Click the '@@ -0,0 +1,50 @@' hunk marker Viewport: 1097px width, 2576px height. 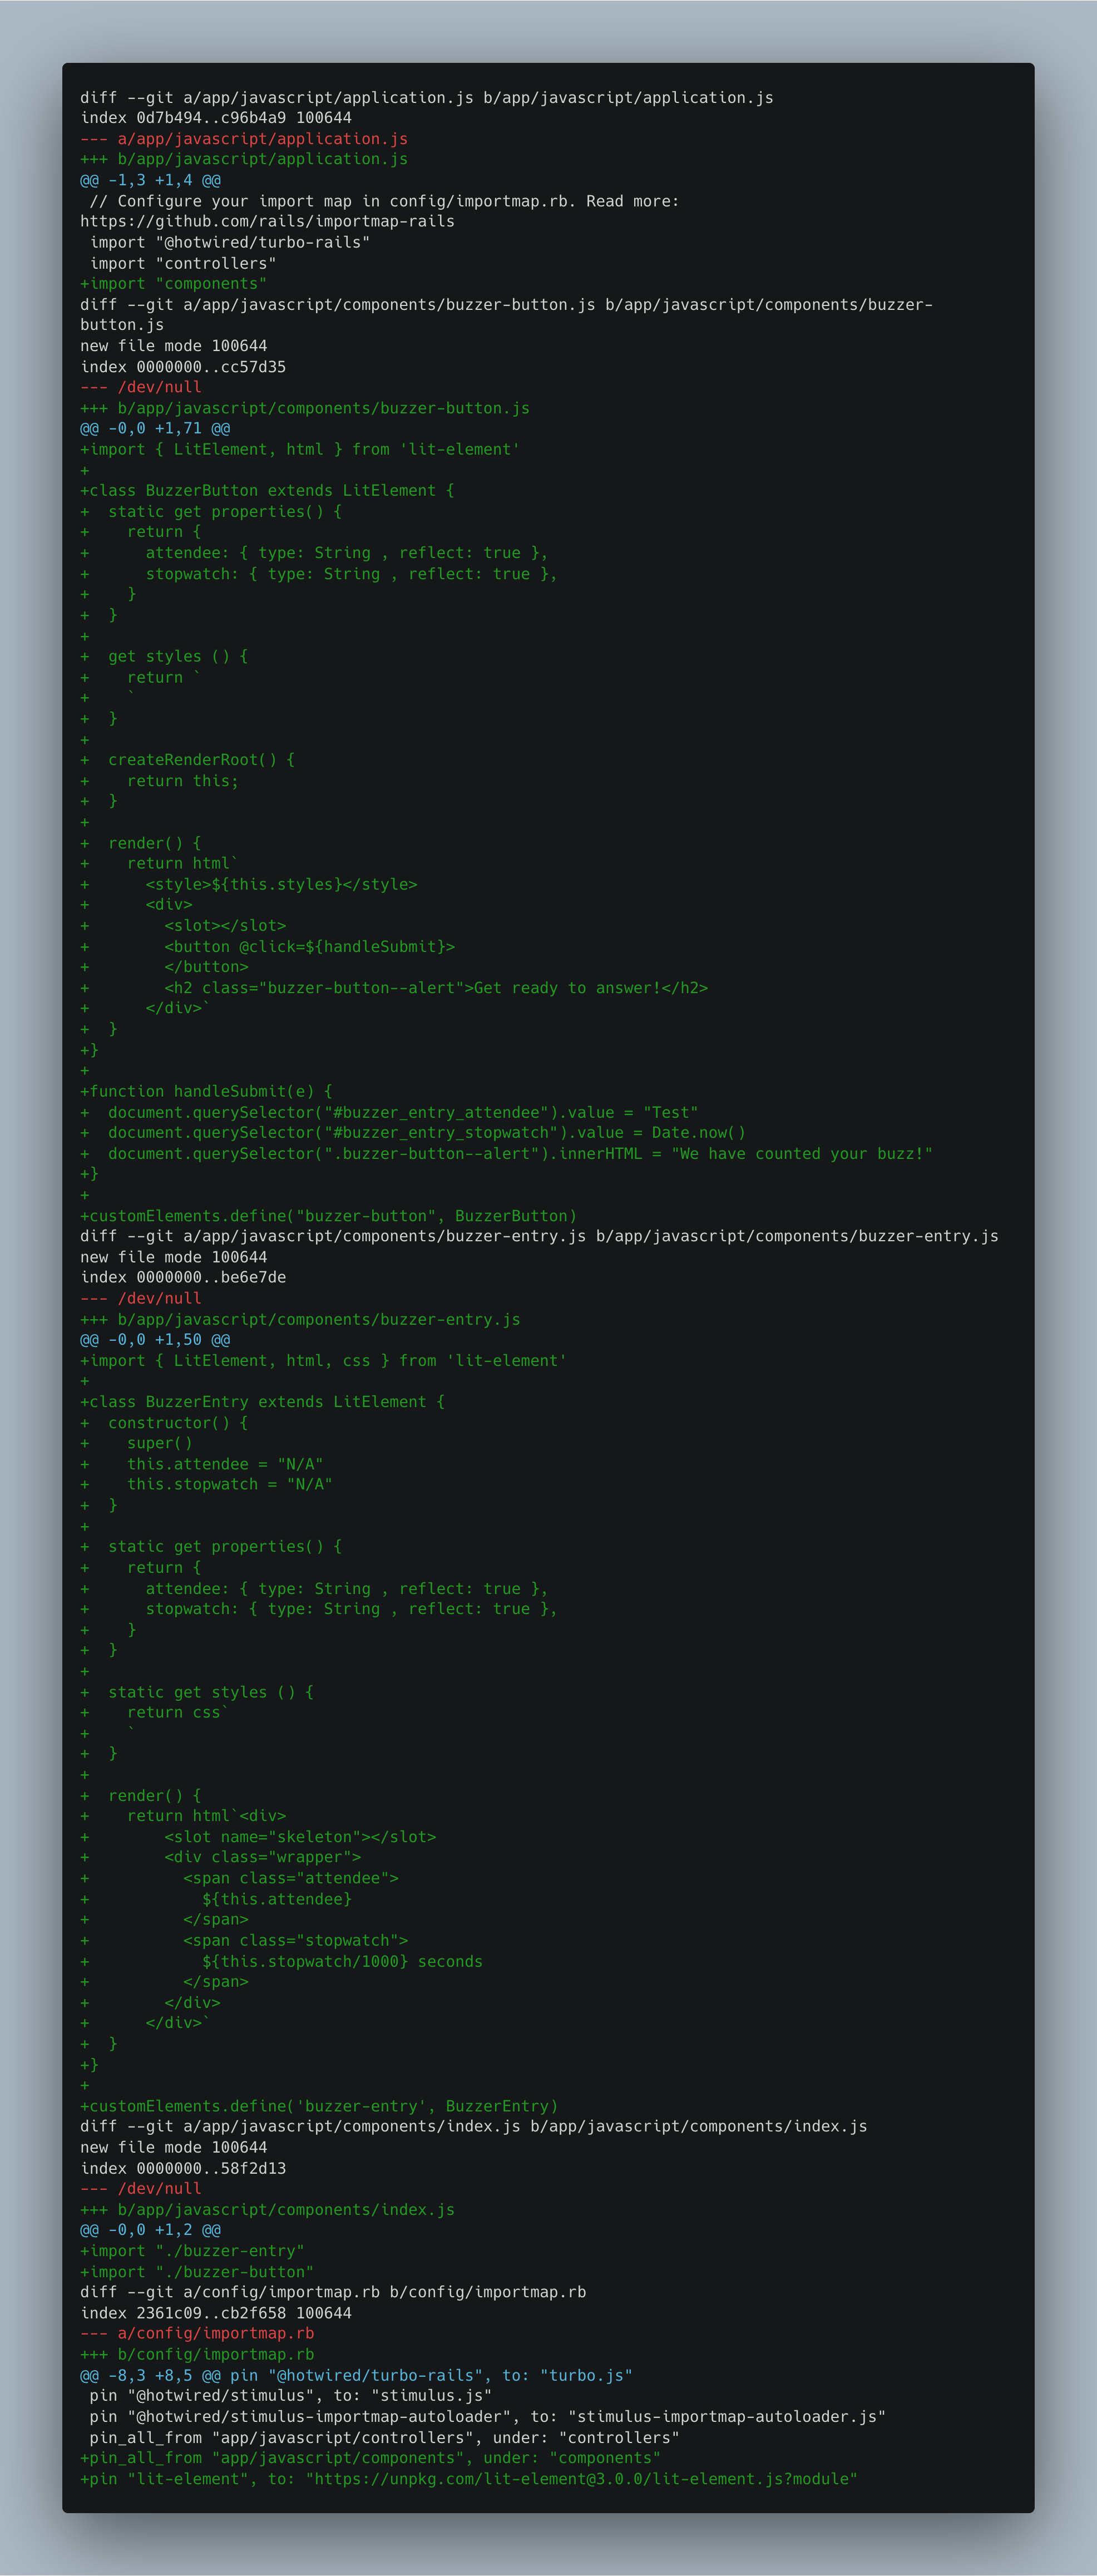[155, 1339]
